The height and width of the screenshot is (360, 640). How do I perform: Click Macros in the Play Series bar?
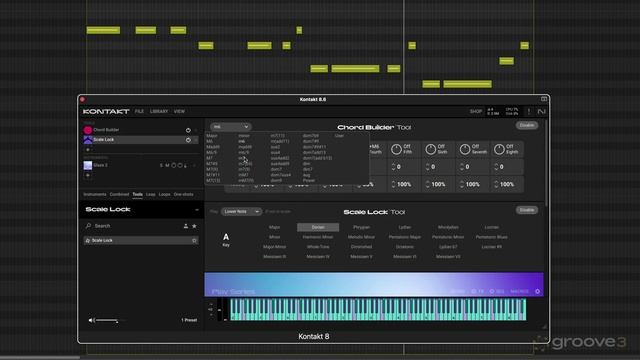click(x=519, y=291)
